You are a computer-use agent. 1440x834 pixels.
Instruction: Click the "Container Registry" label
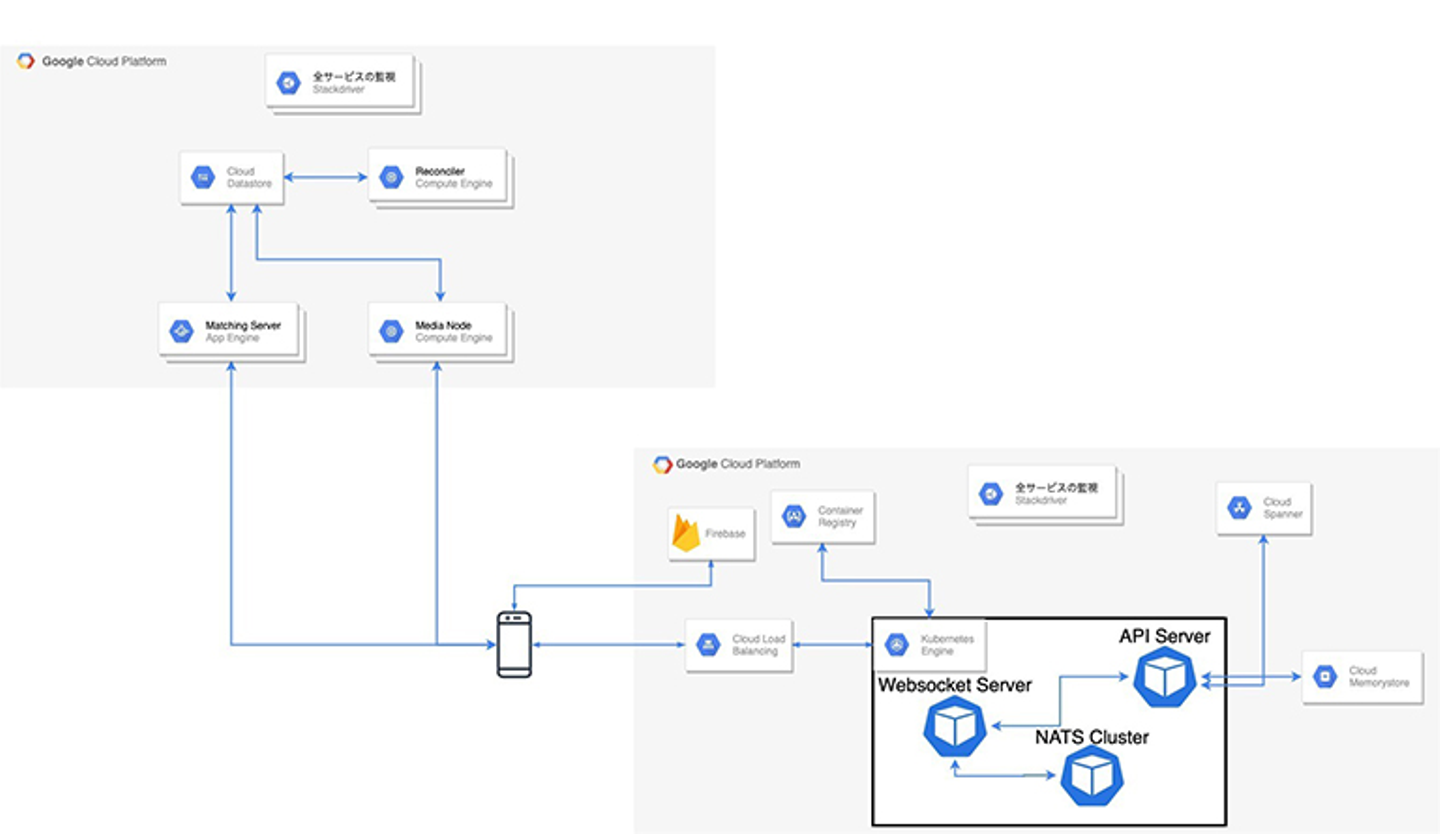tap(840, 516)
